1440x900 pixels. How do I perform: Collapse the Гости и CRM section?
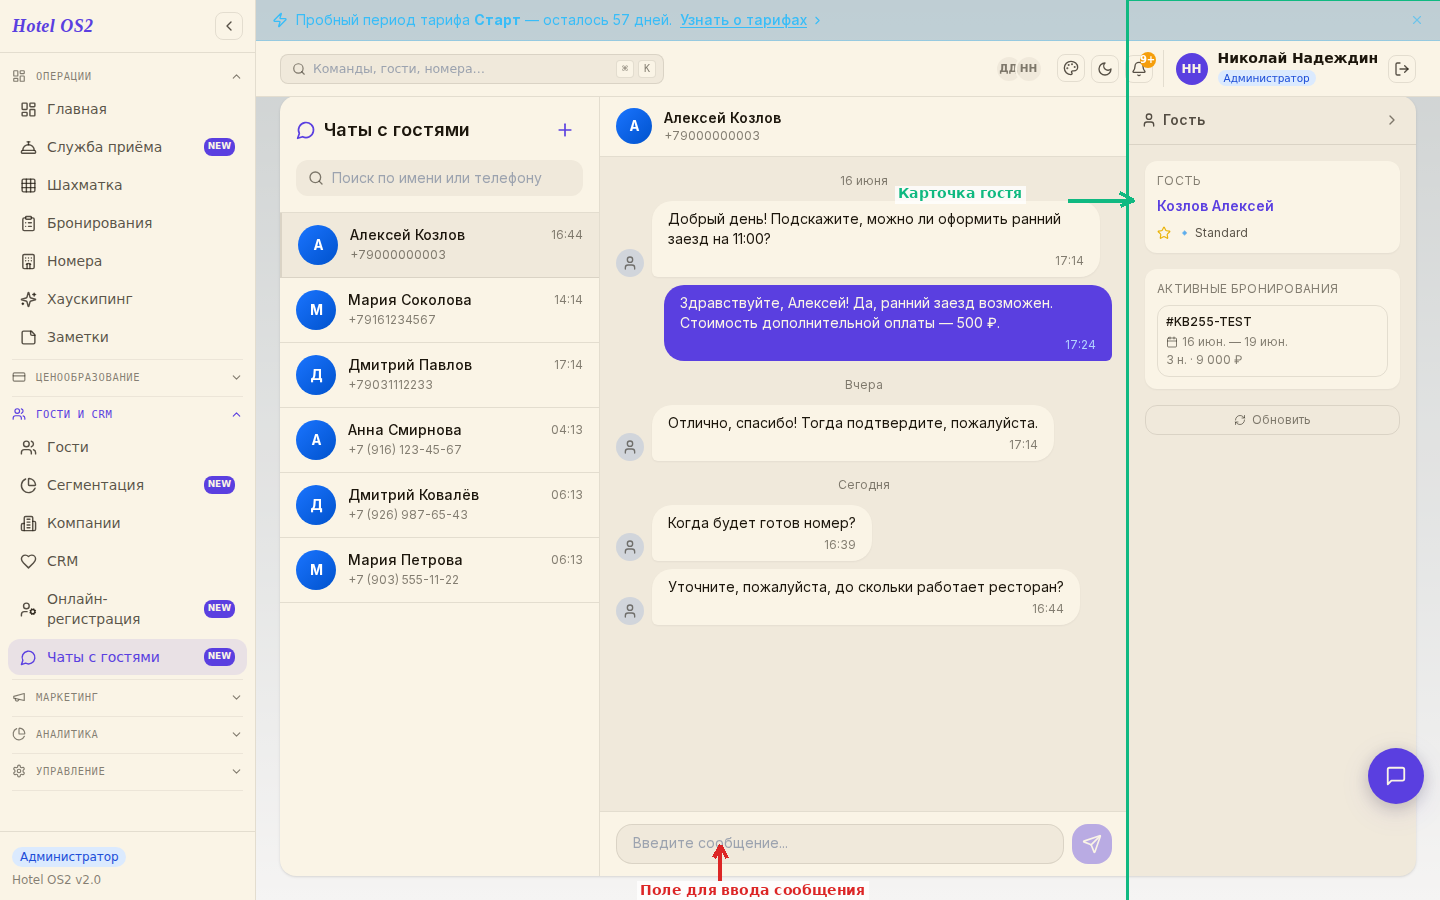click(127, 414)
